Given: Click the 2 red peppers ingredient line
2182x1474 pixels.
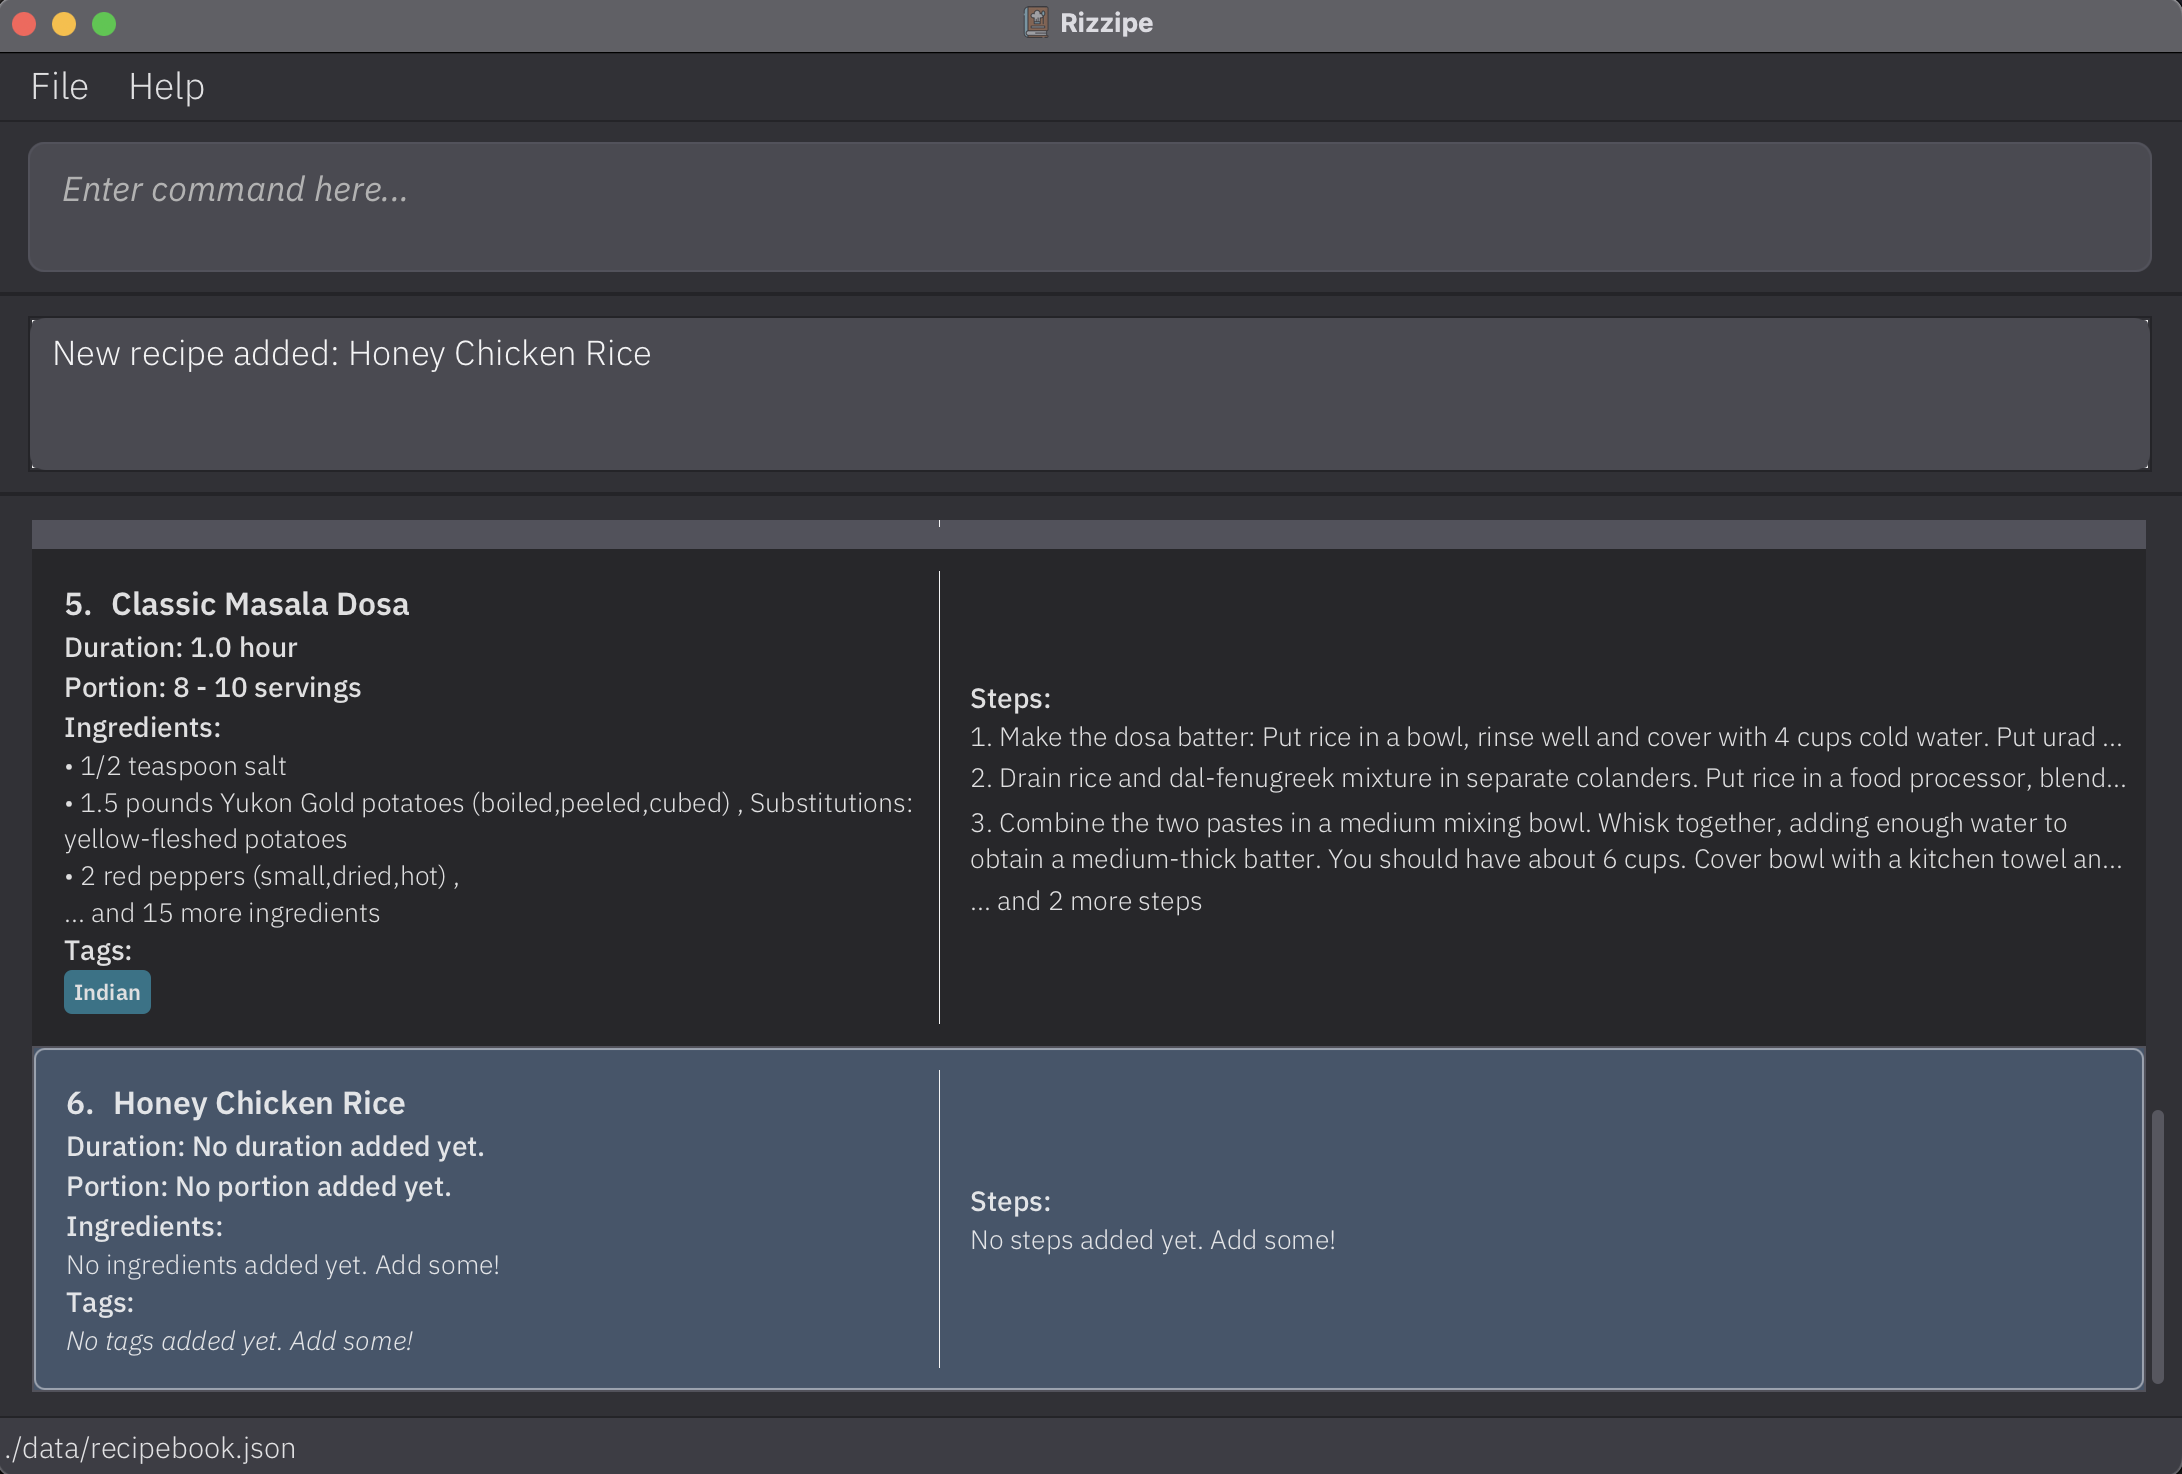Looking at the screenshot, I should pos(262,876).
